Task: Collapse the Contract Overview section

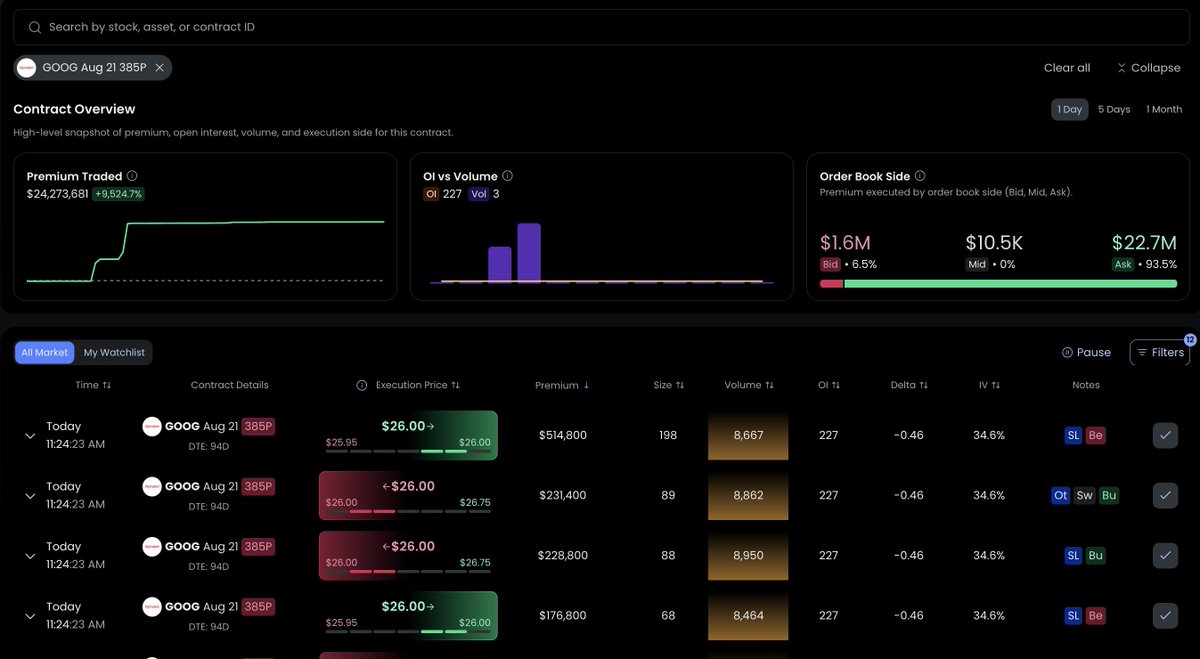Action: (x=1148, y=68)
